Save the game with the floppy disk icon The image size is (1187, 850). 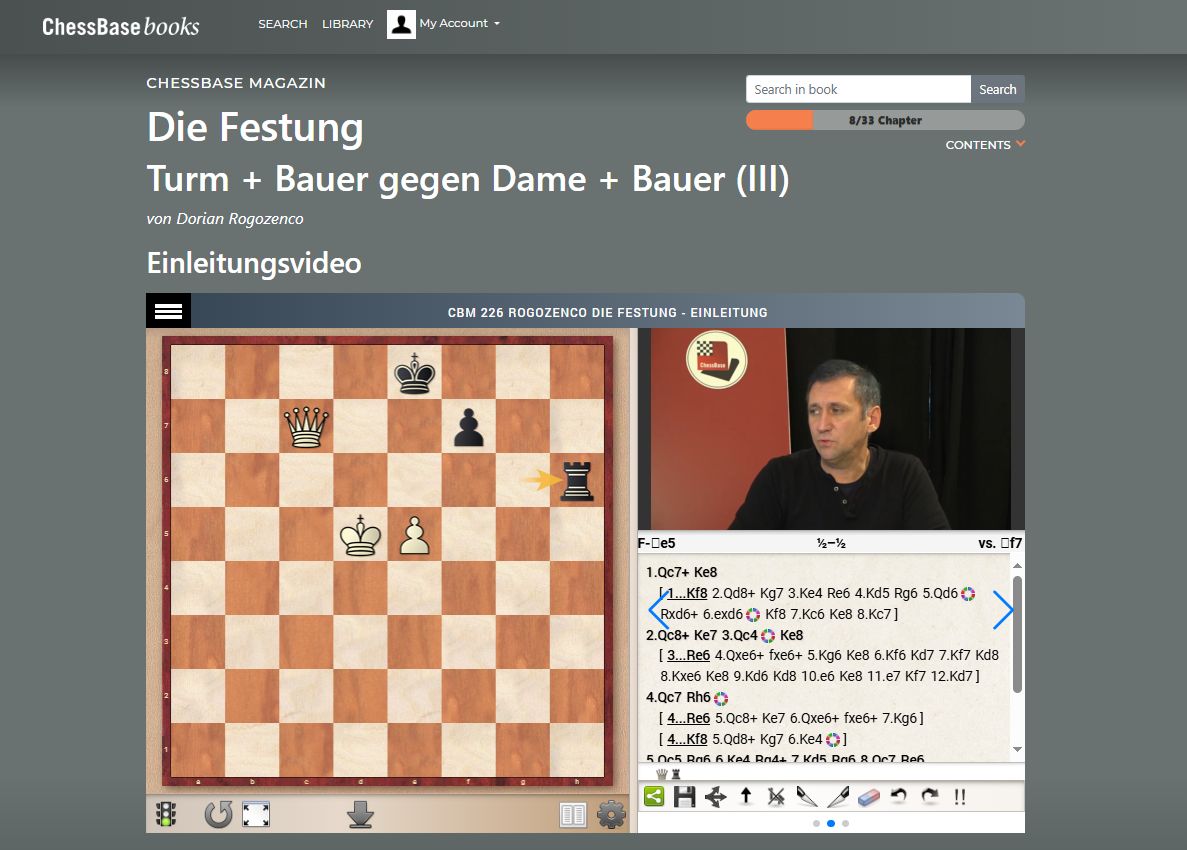[x=684, y=797]
